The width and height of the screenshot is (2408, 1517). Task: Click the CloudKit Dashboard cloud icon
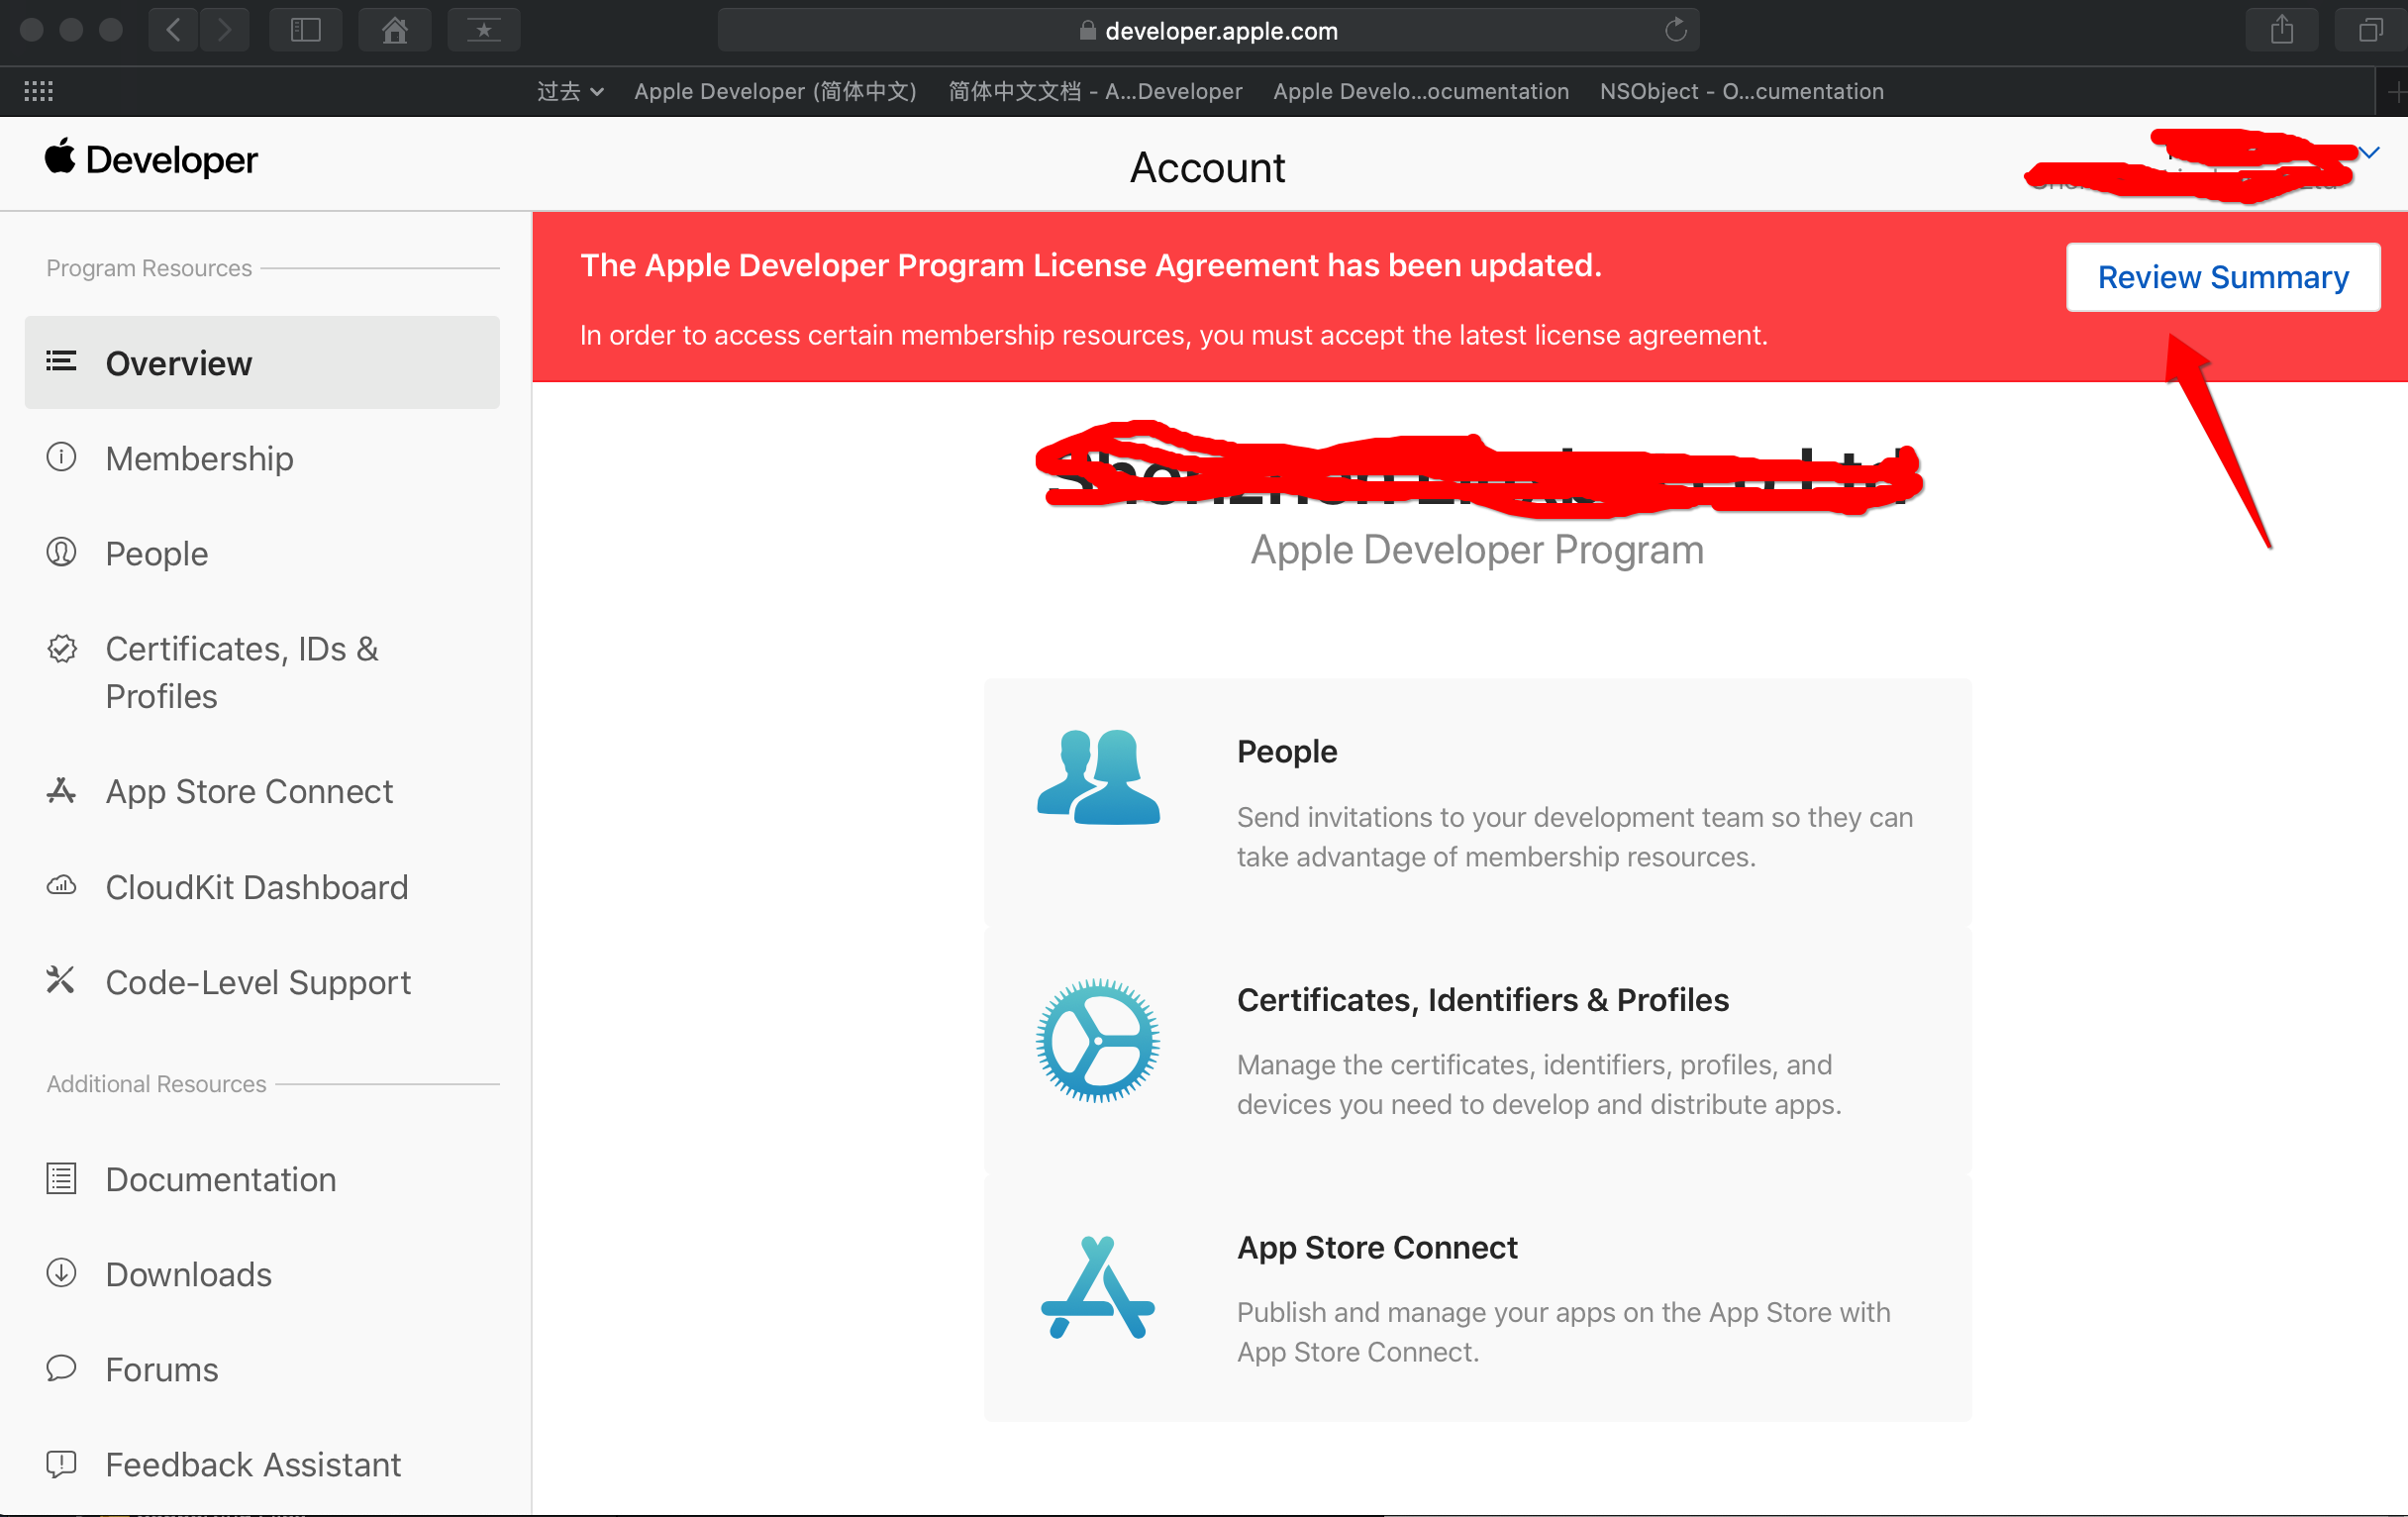[61, 884]
